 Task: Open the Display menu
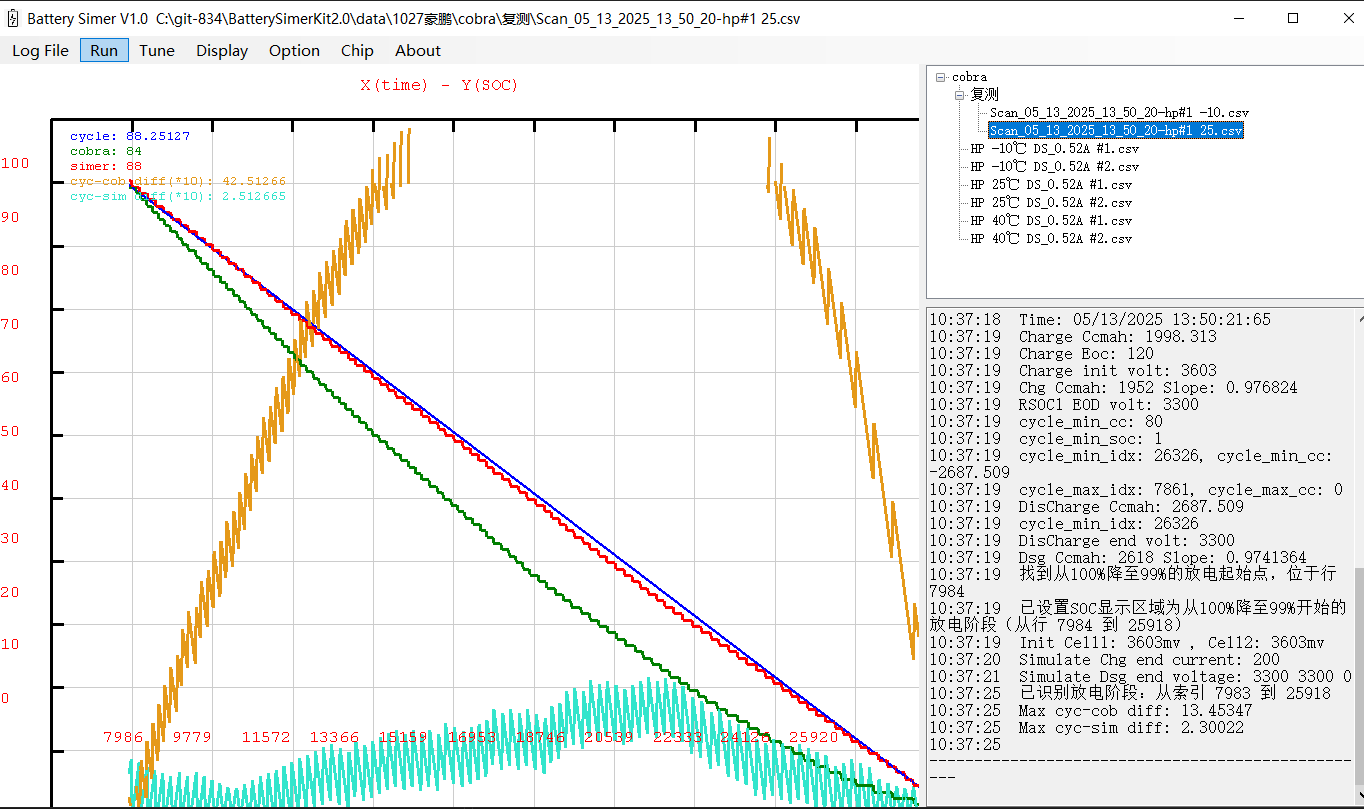222,50
